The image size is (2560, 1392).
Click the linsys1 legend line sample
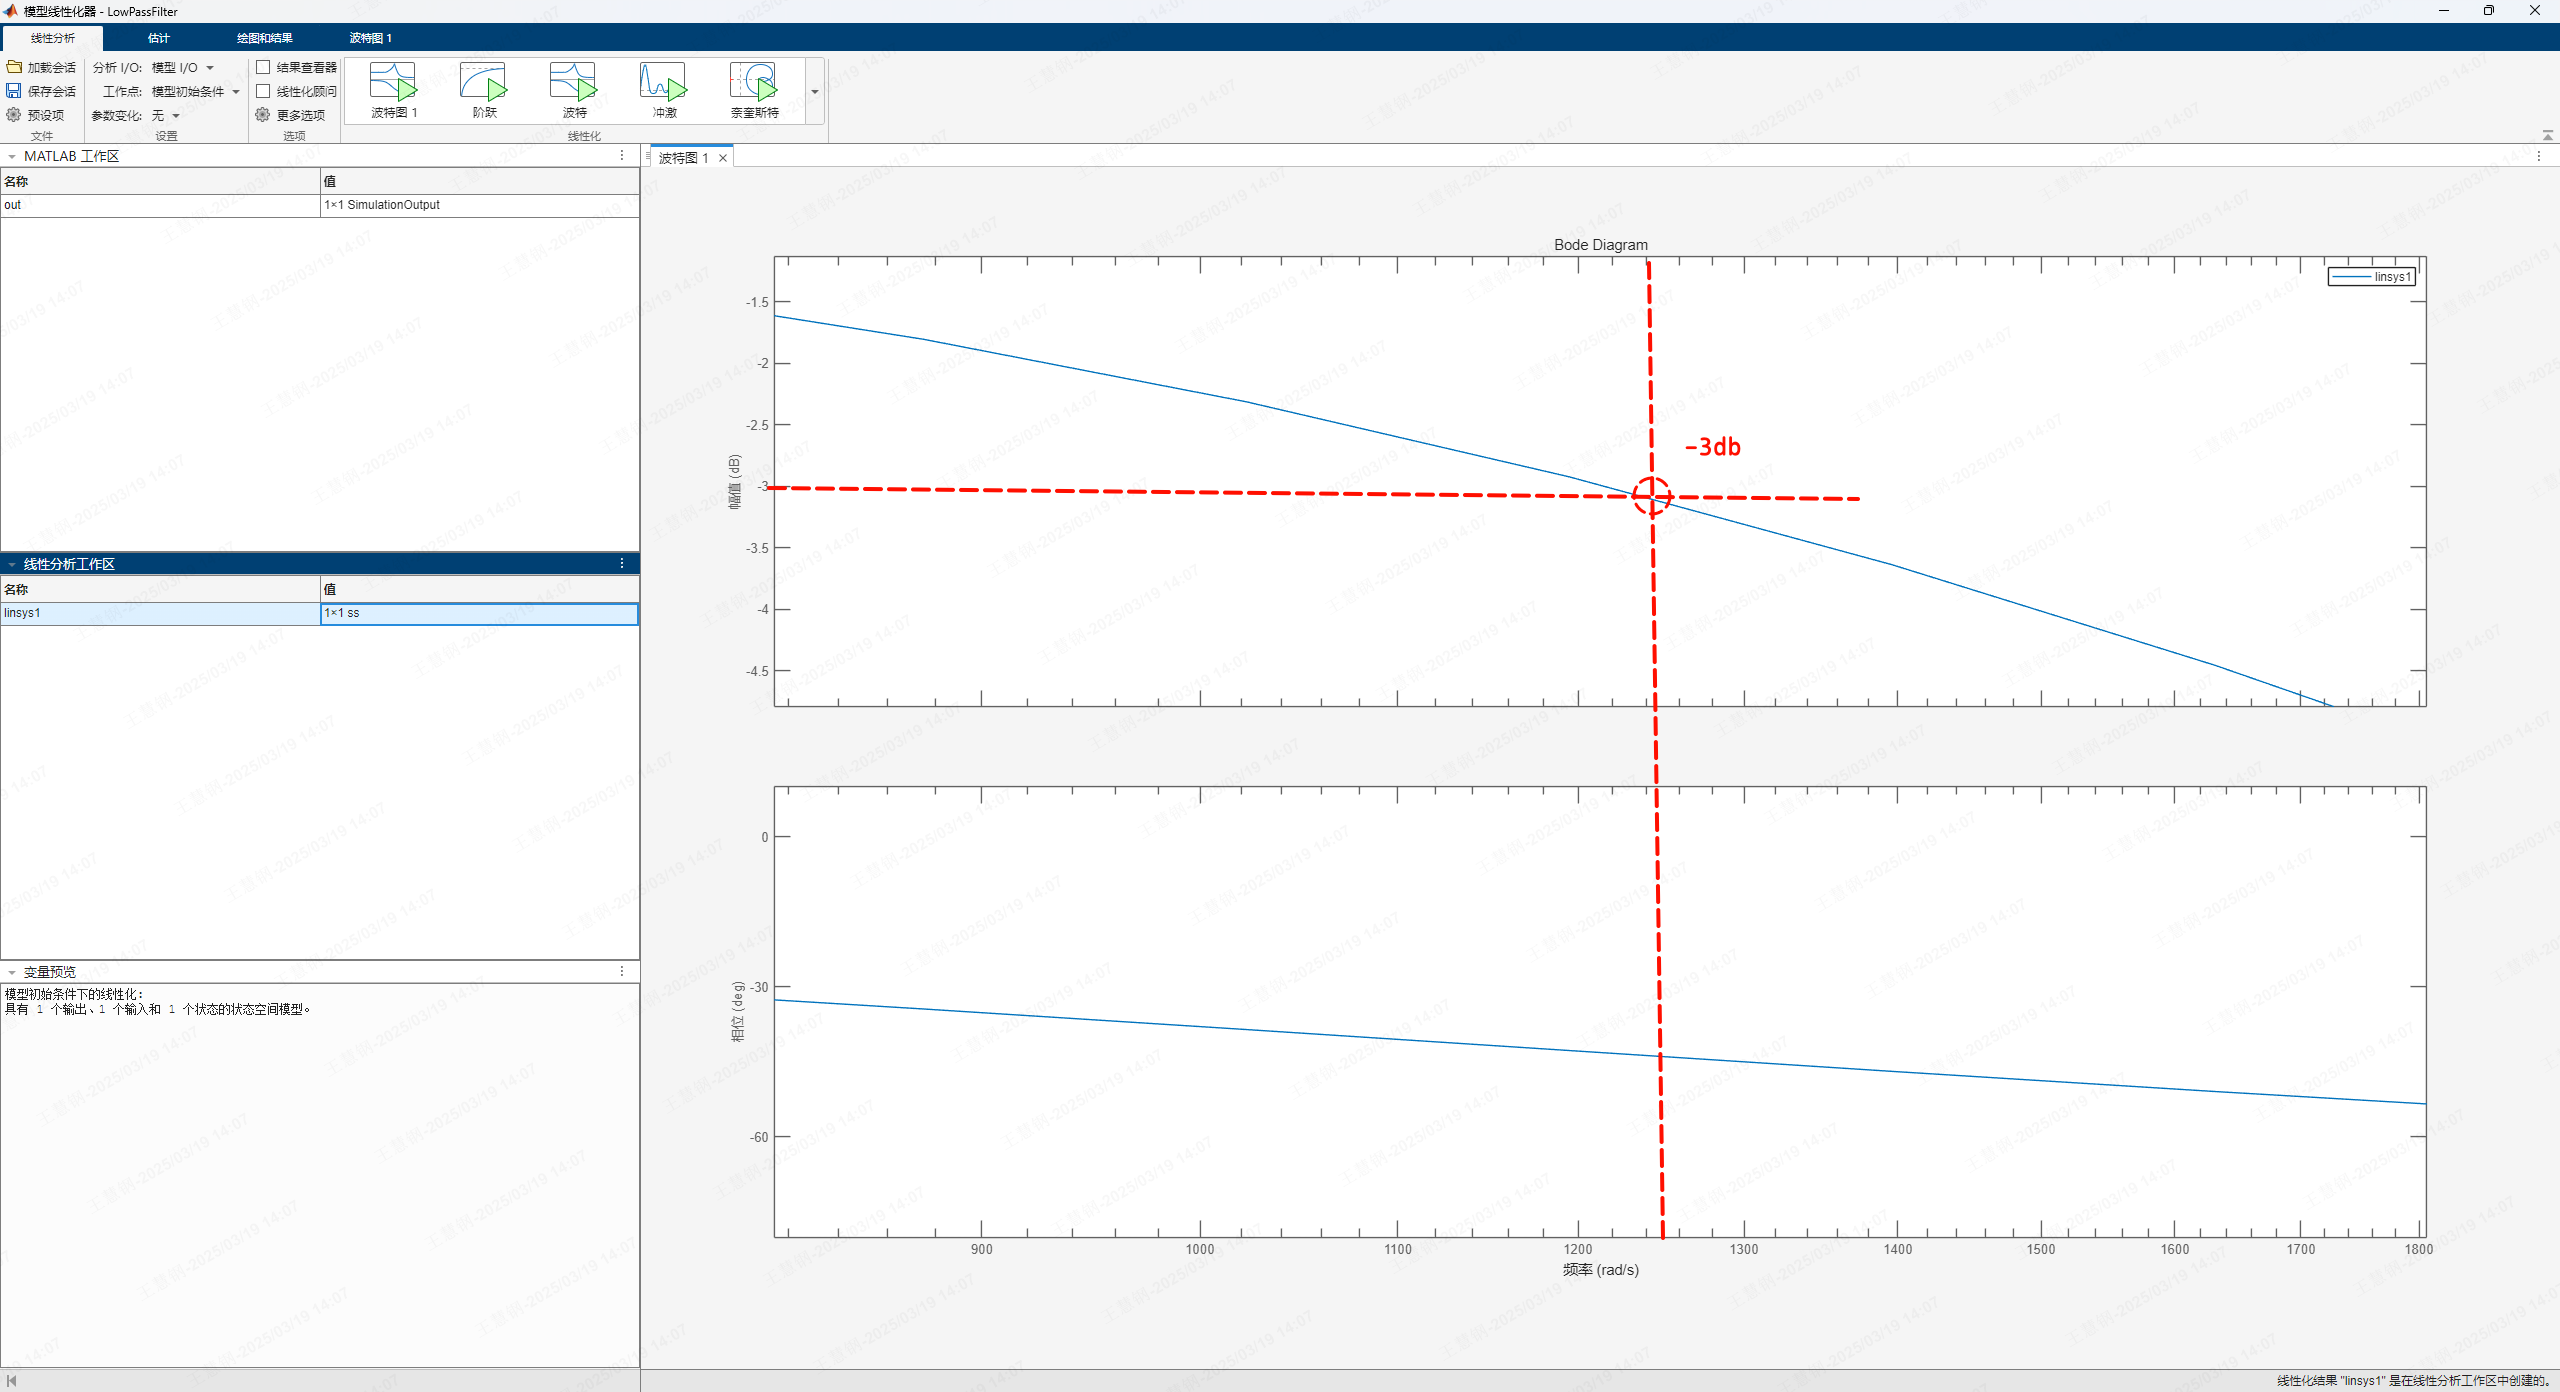click(x=2350, y=277)
